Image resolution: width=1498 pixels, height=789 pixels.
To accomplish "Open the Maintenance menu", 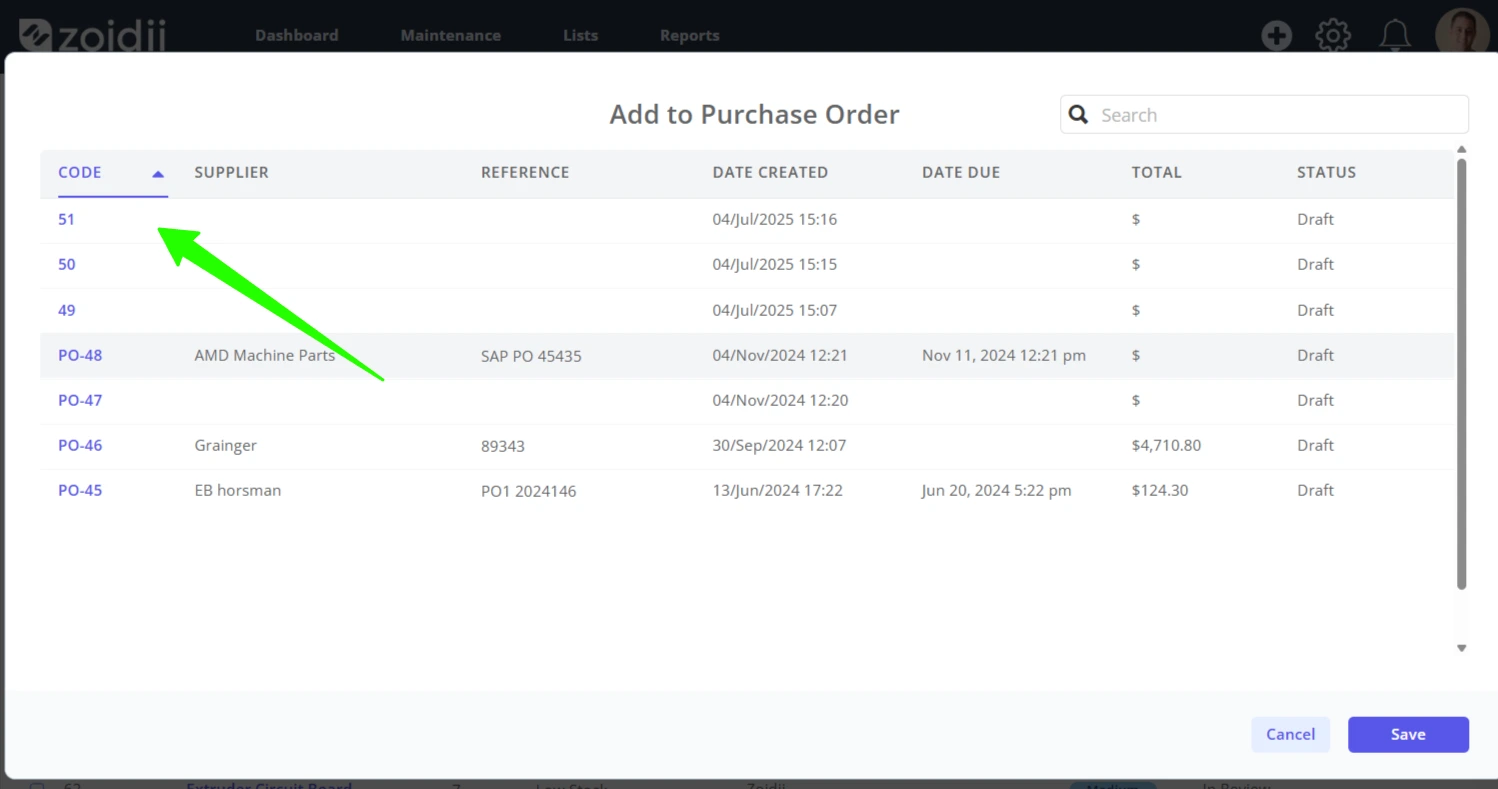I will coord(450,35).
